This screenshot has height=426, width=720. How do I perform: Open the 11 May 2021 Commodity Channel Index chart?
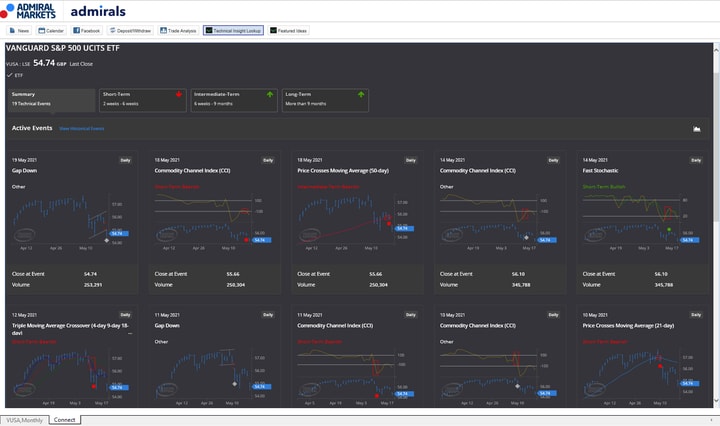click(x=357, y=376)
